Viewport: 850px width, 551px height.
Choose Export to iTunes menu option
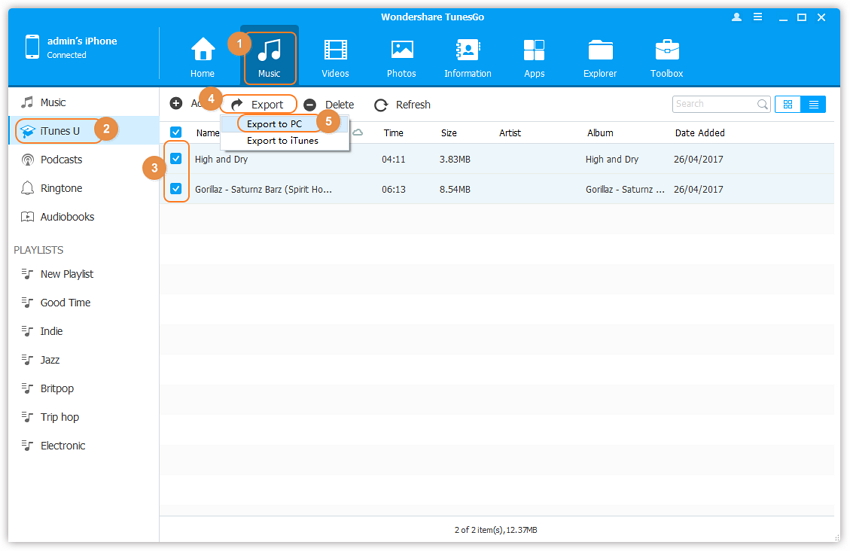point(282,141)
